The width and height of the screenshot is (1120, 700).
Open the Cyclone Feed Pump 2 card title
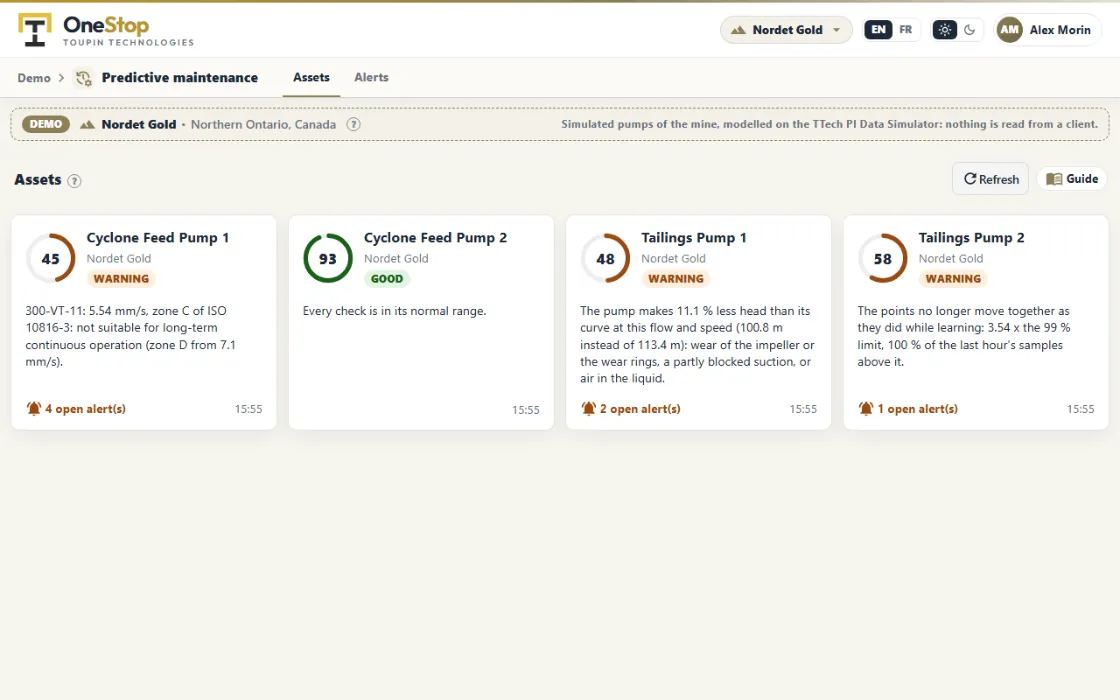[x=435, y=238]
